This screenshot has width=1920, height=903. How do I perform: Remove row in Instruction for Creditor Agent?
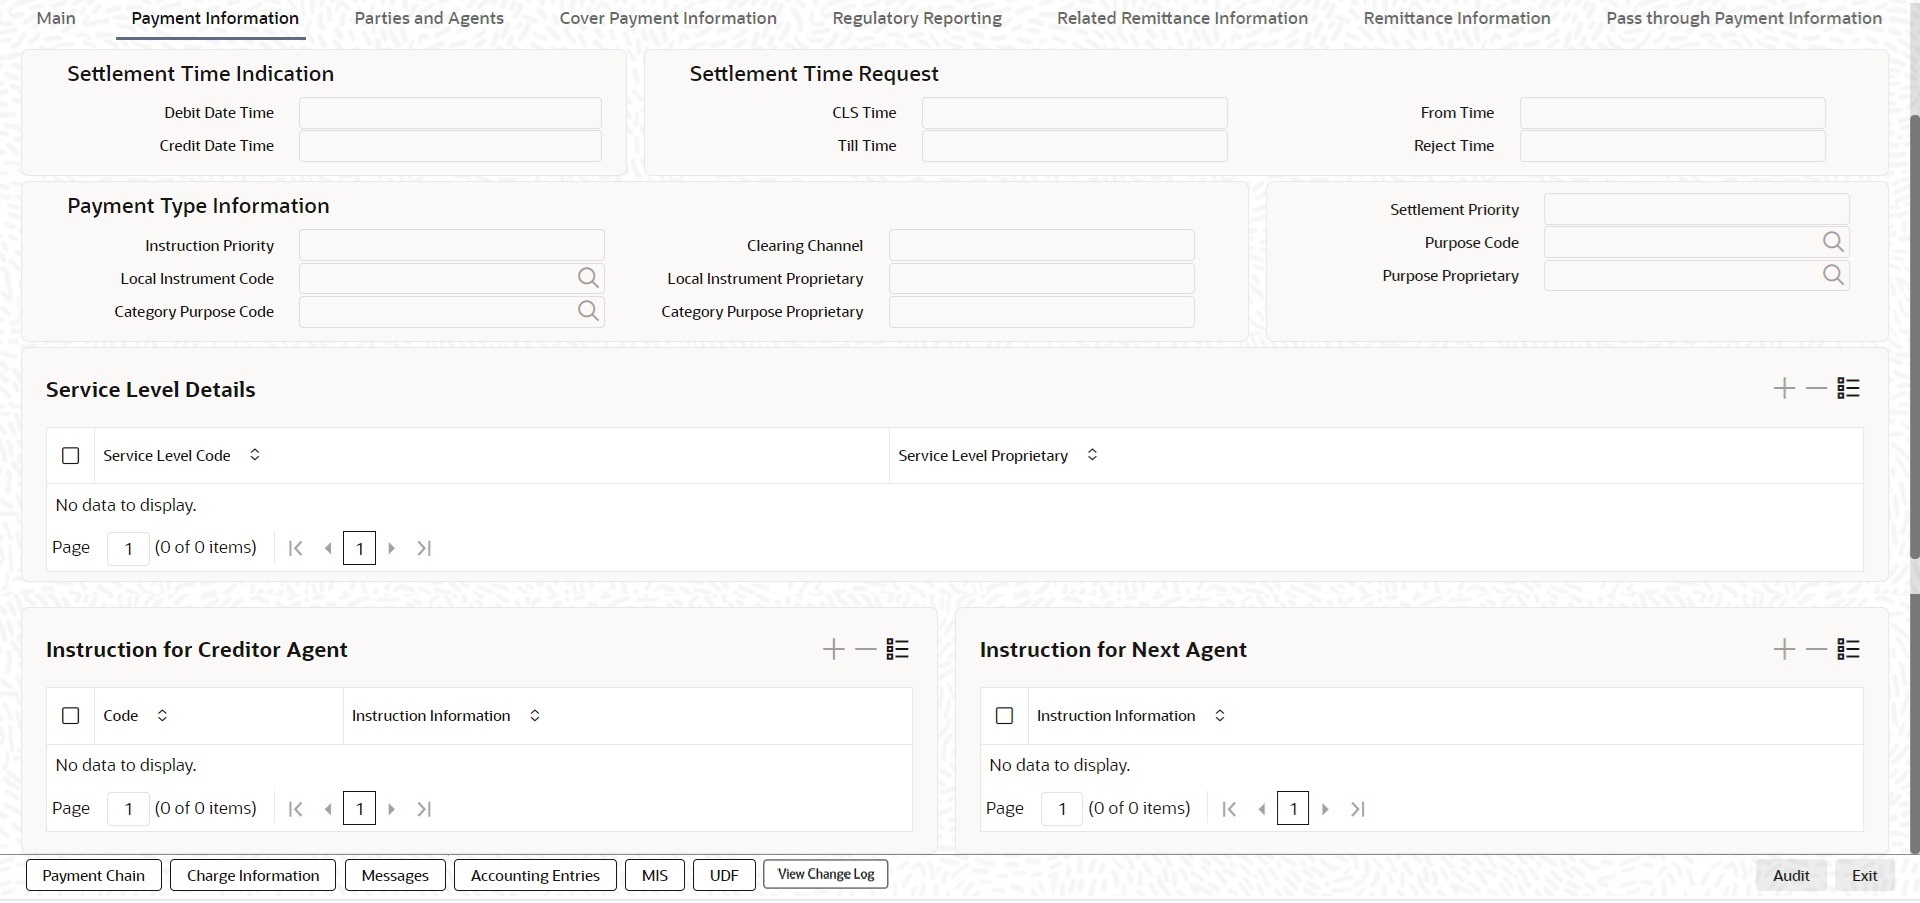[x=865, y=649]
